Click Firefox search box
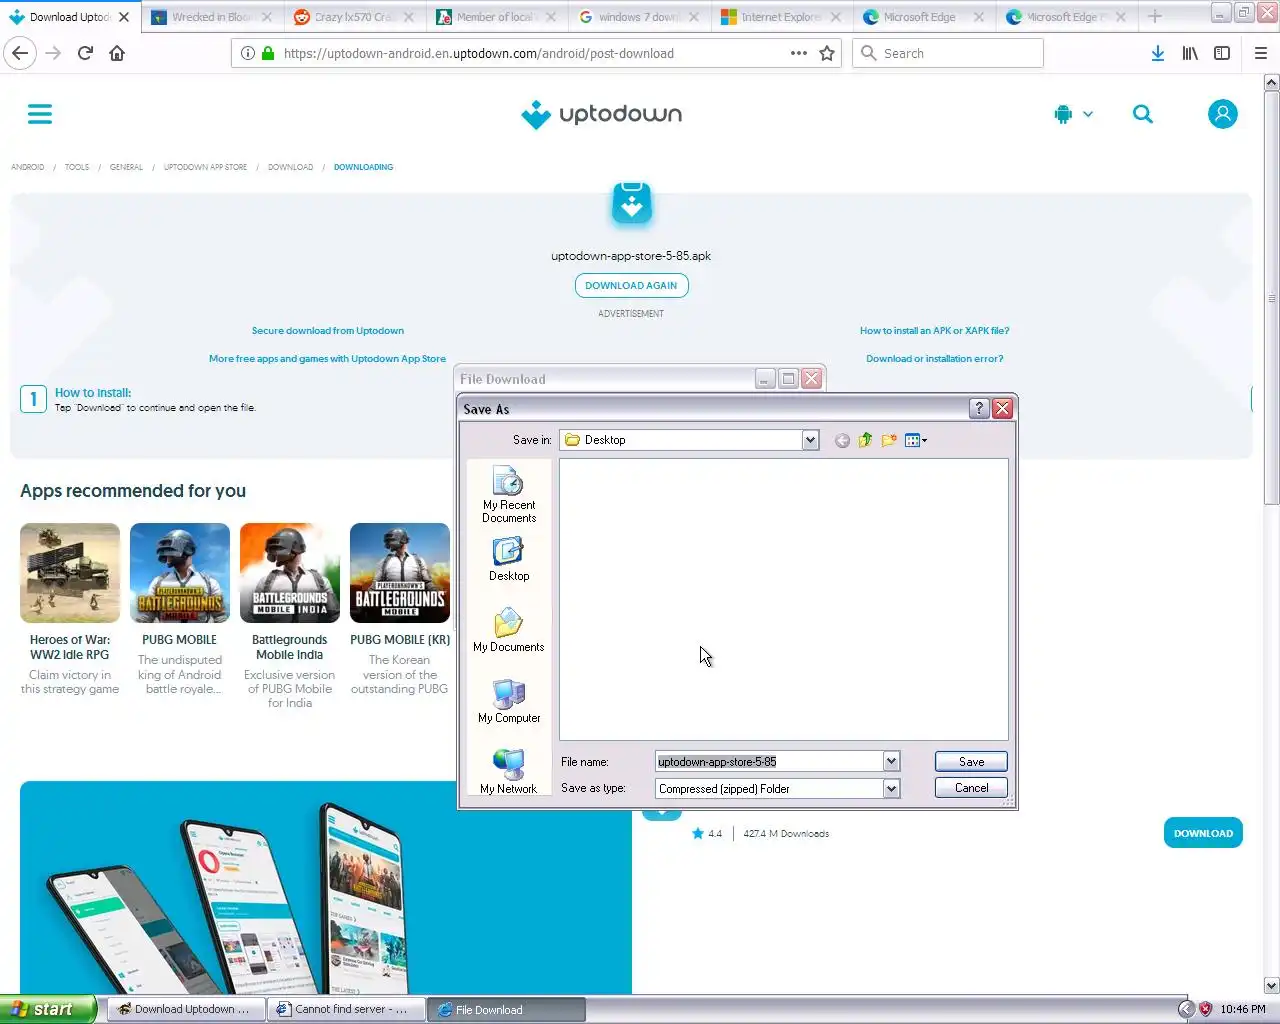The height and width of the screenshot is (1024, 1280). click(x=948, y=53)
